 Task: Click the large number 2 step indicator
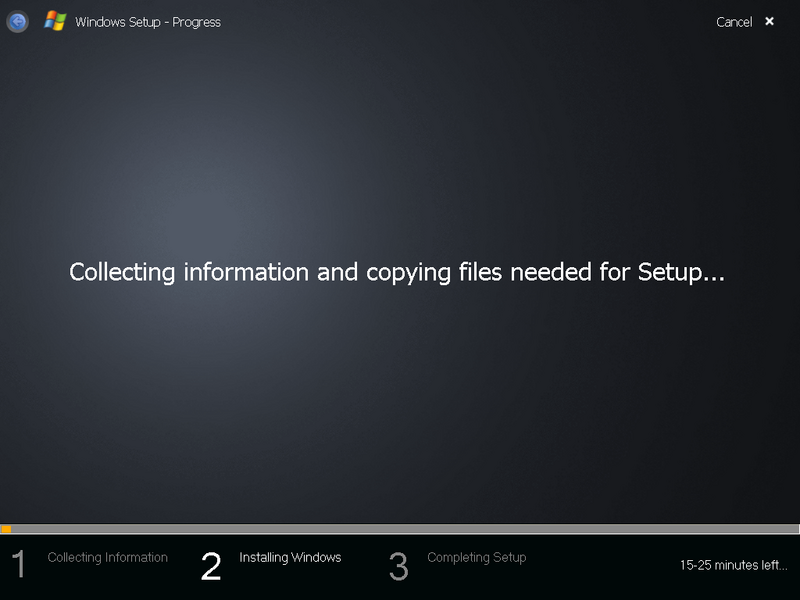(211, 566)
